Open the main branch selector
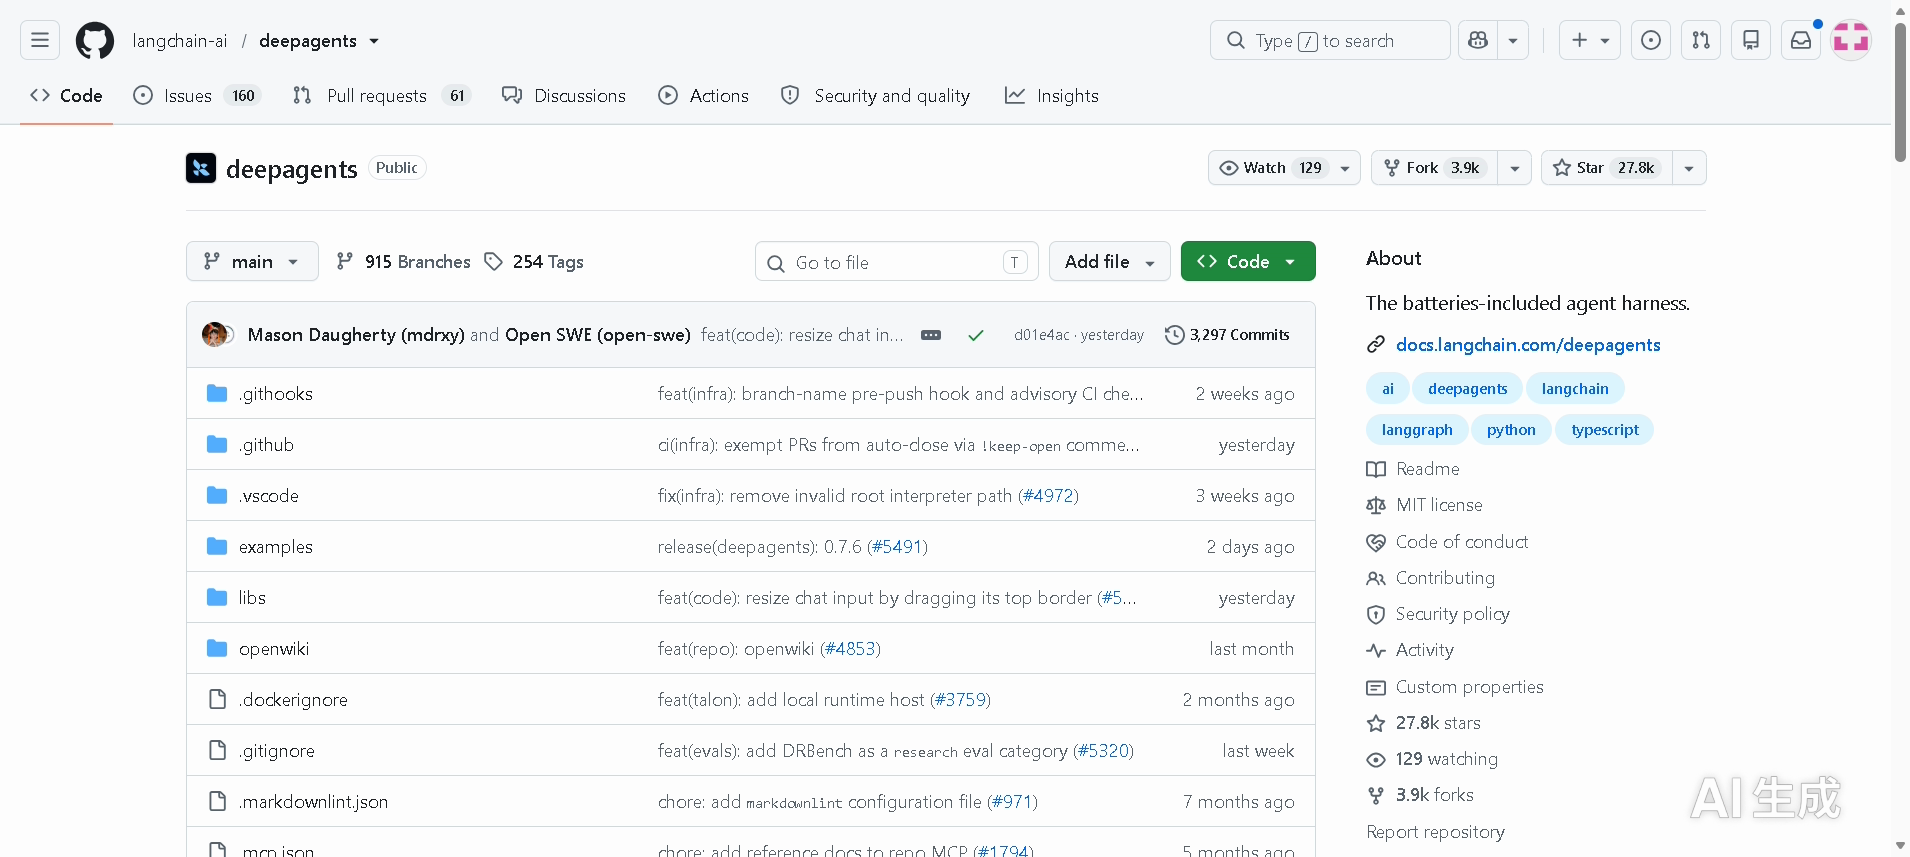 [x=252, y=261]
